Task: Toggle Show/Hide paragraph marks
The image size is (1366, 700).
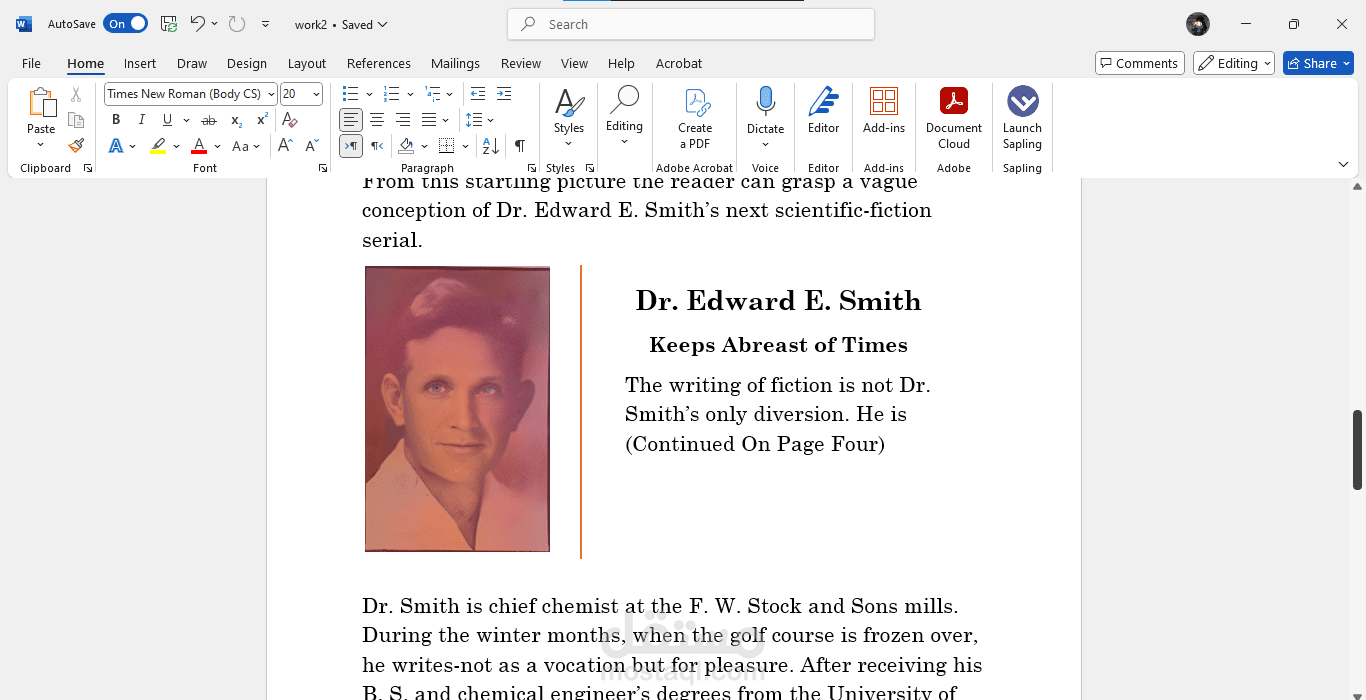Action: pyautogui.click(x=520, y=146)
